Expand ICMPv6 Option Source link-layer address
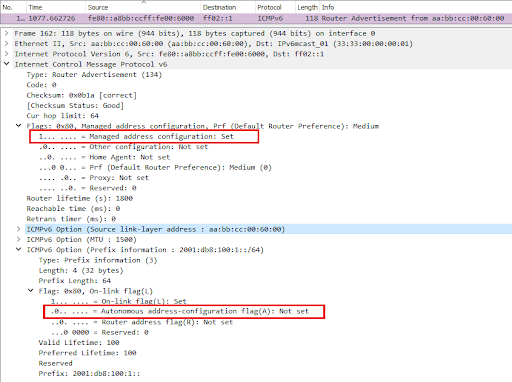This screenshot has width=512, height=382. coord(19,229)
